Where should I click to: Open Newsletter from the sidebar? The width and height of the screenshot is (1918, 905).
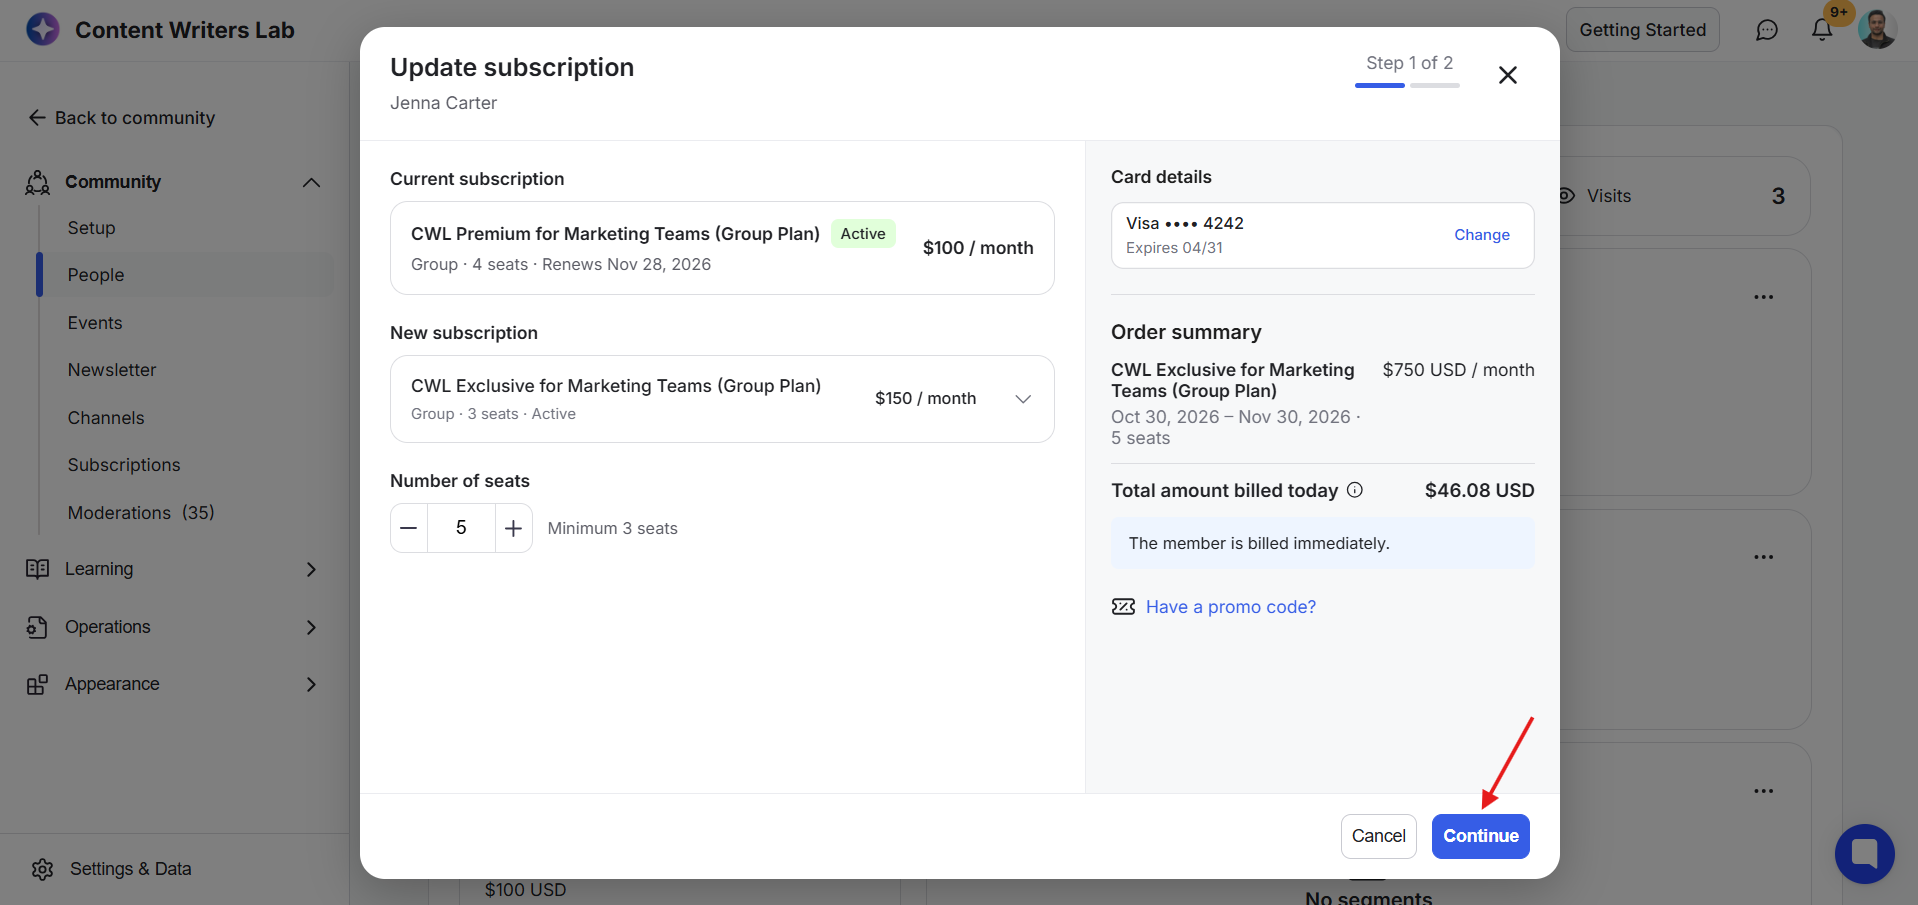tap(112, 370)
